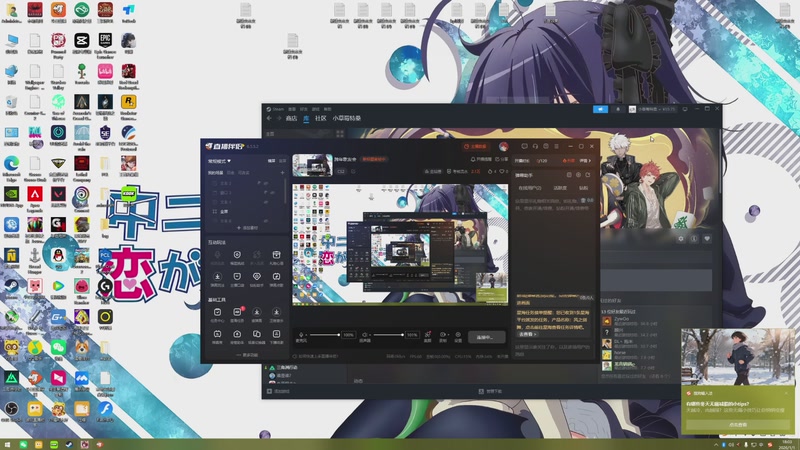
Task: Open the Valorant desktop icon
Action: (x=58, y=194)
